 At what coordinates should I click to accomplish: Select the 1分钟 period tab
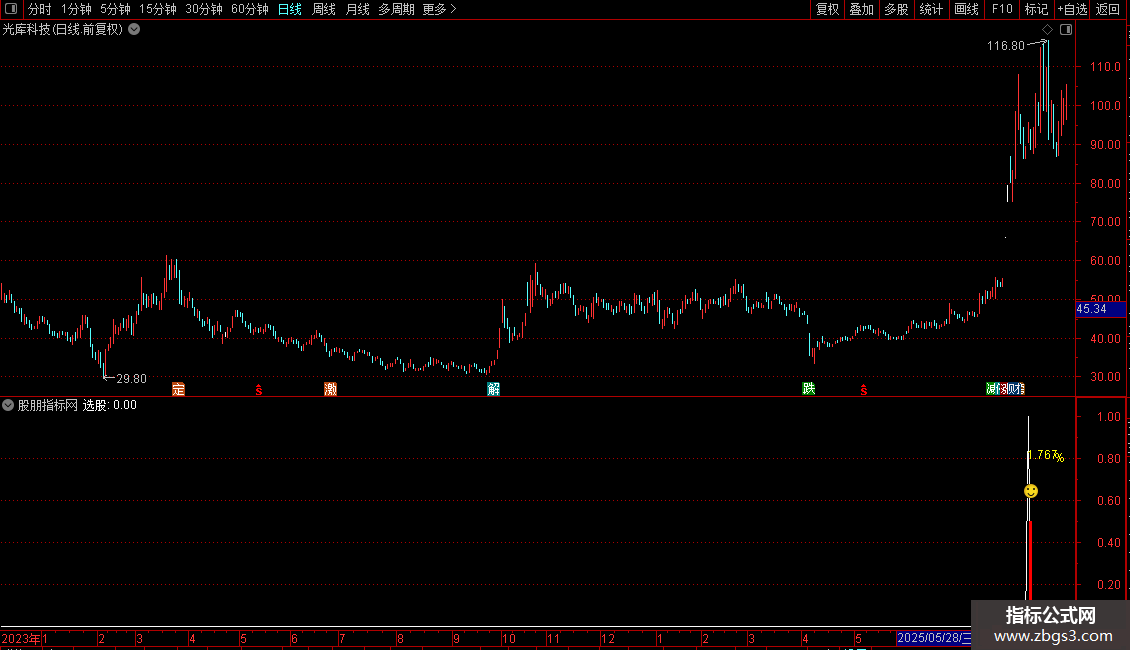[76, 9]
